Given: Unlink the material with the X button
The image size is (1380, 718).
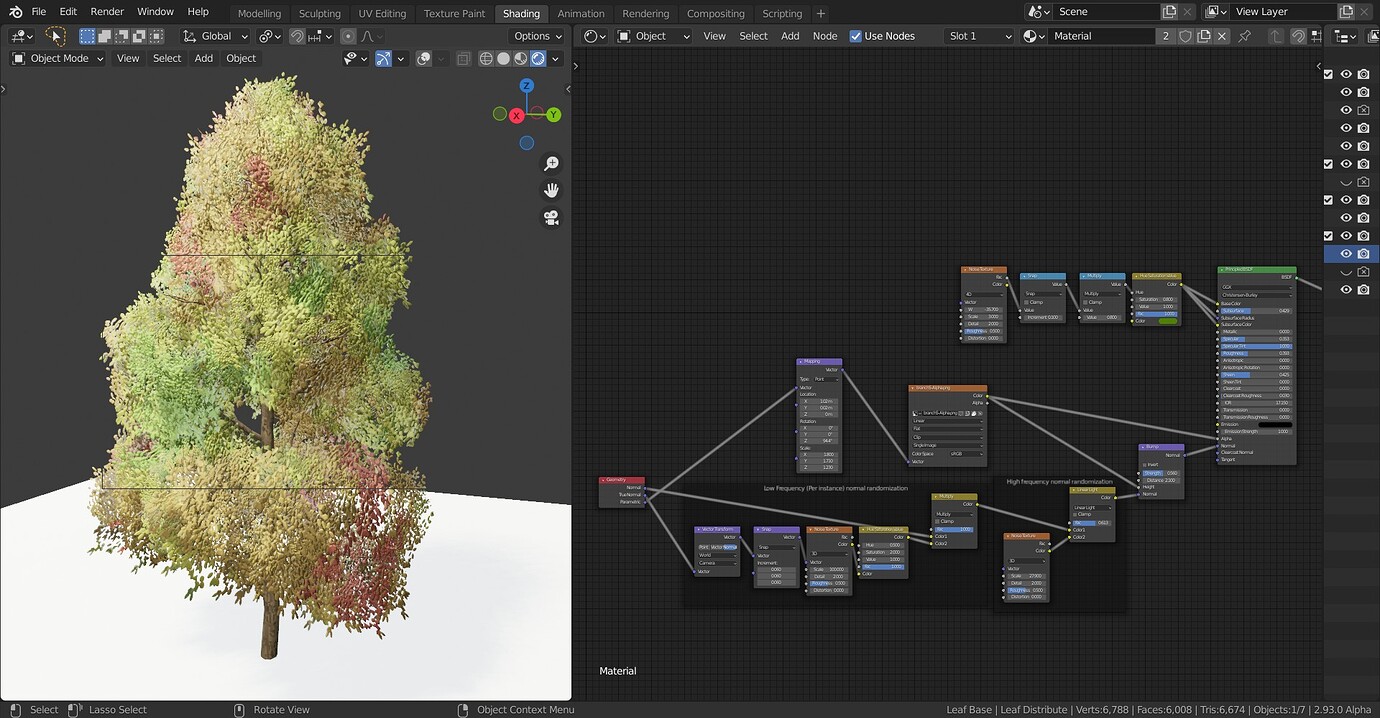Looking at the screenshot, I should (x=1224, y=36).
